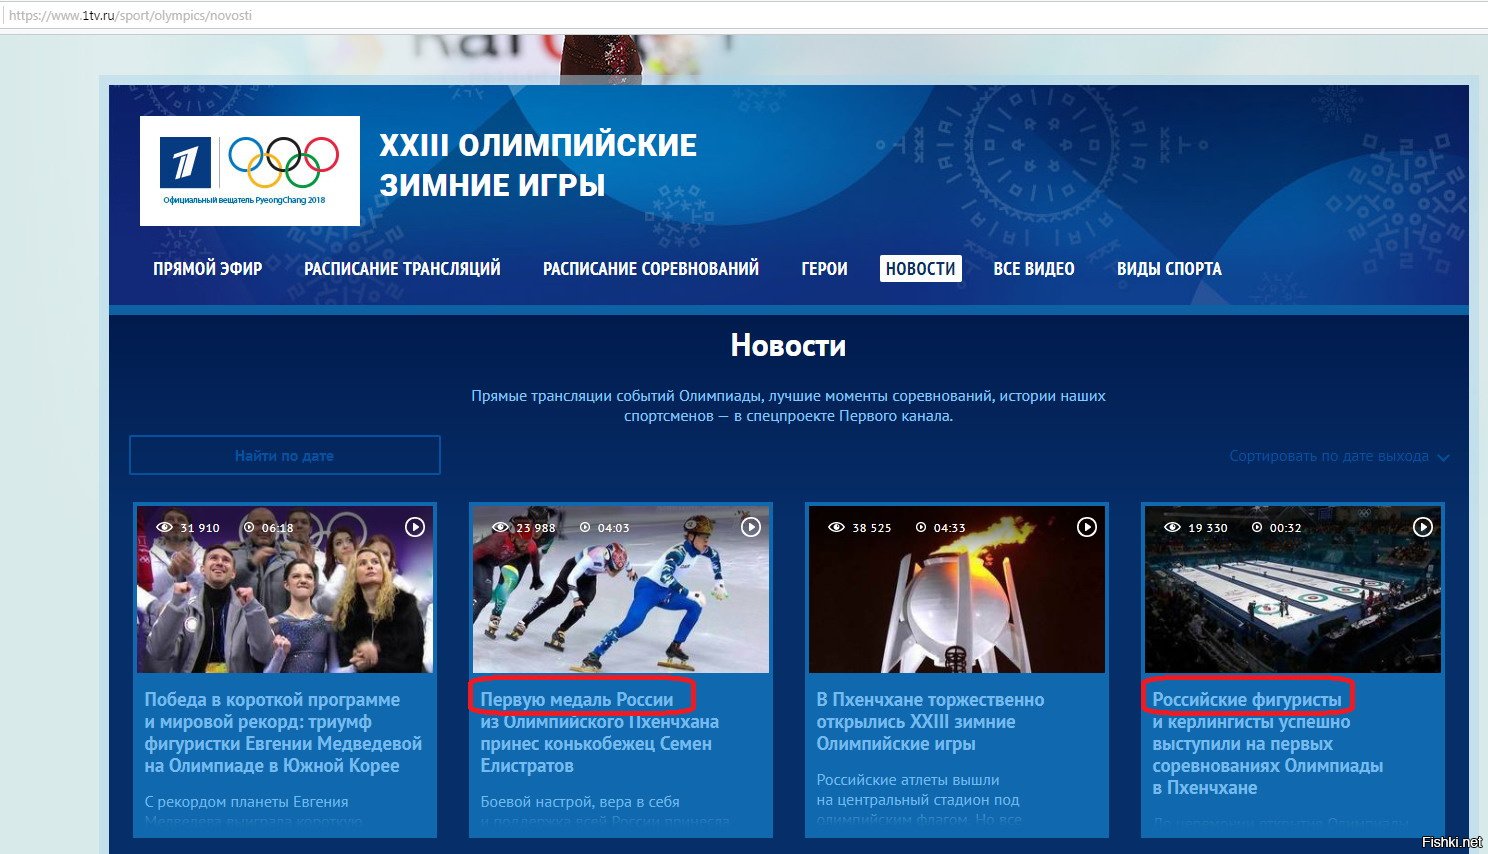Click the view count 23 988
The image size is (1488, 854).
[536, 528]
